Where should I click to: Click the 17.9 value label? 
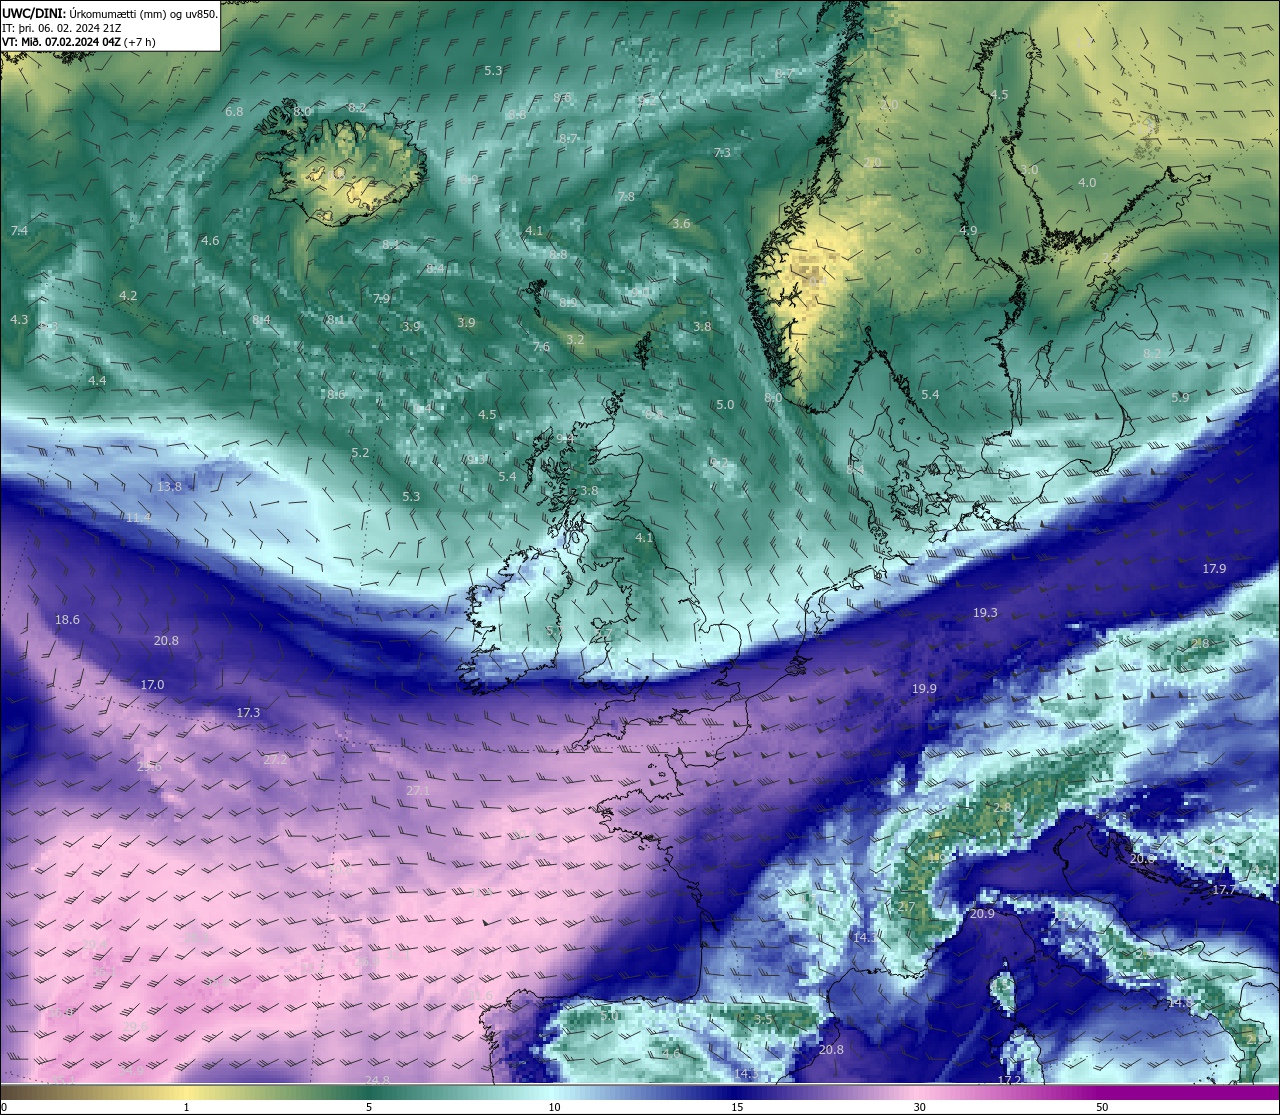coord(1214,568)
